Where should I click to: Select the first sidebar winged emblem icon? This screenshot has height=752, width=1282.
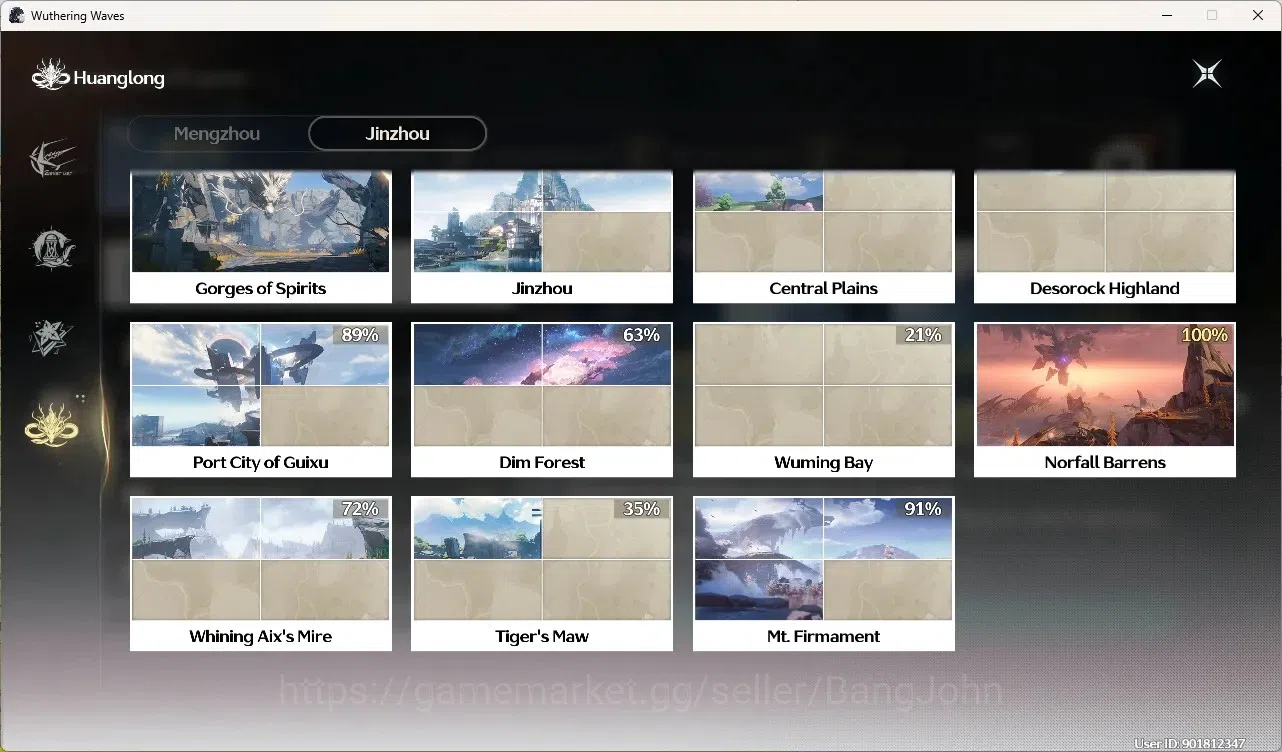52,160
